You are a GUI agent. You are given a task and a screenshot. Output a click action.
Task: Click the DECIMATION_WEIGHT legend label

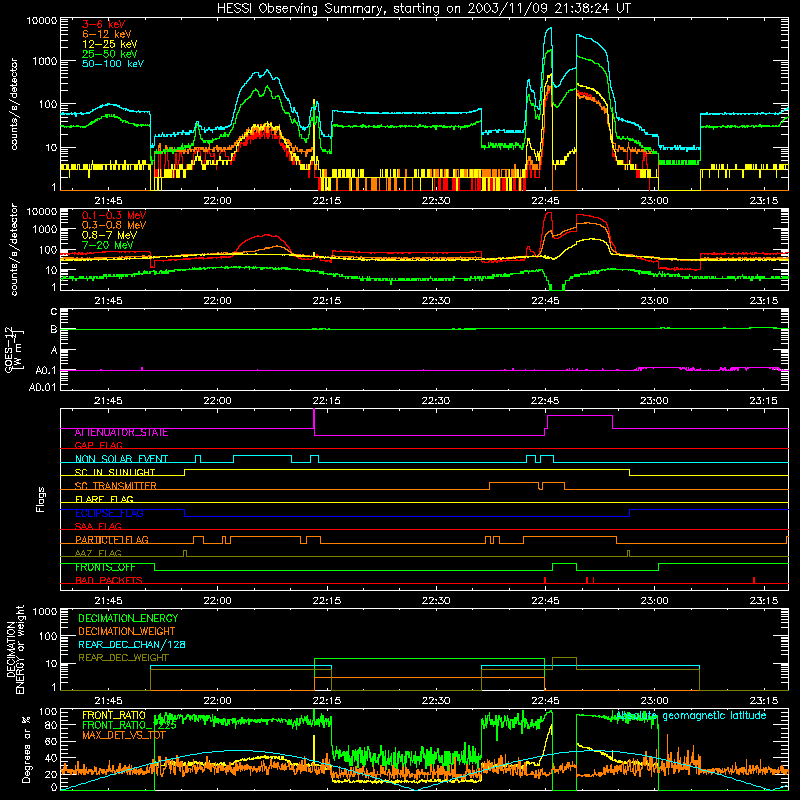tap(127, 632)
